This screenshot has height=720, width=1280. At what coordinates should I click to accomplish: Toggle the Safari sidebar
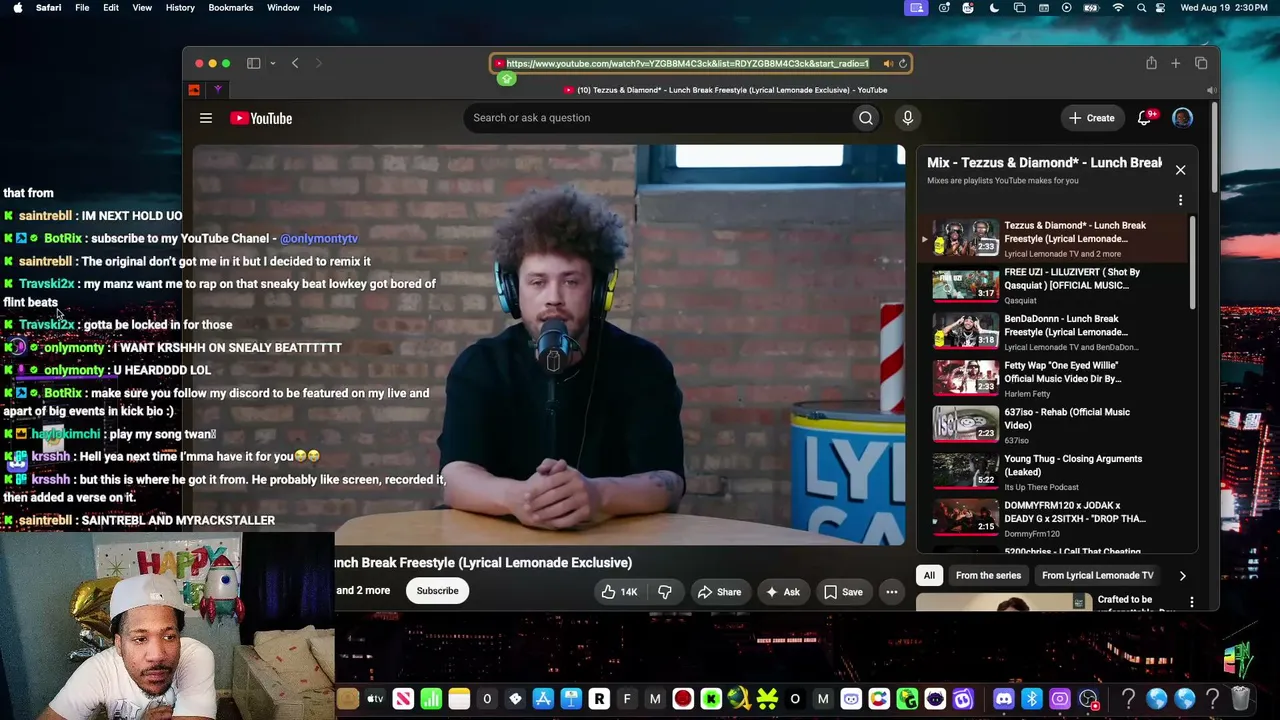click(x=254, y=63)
